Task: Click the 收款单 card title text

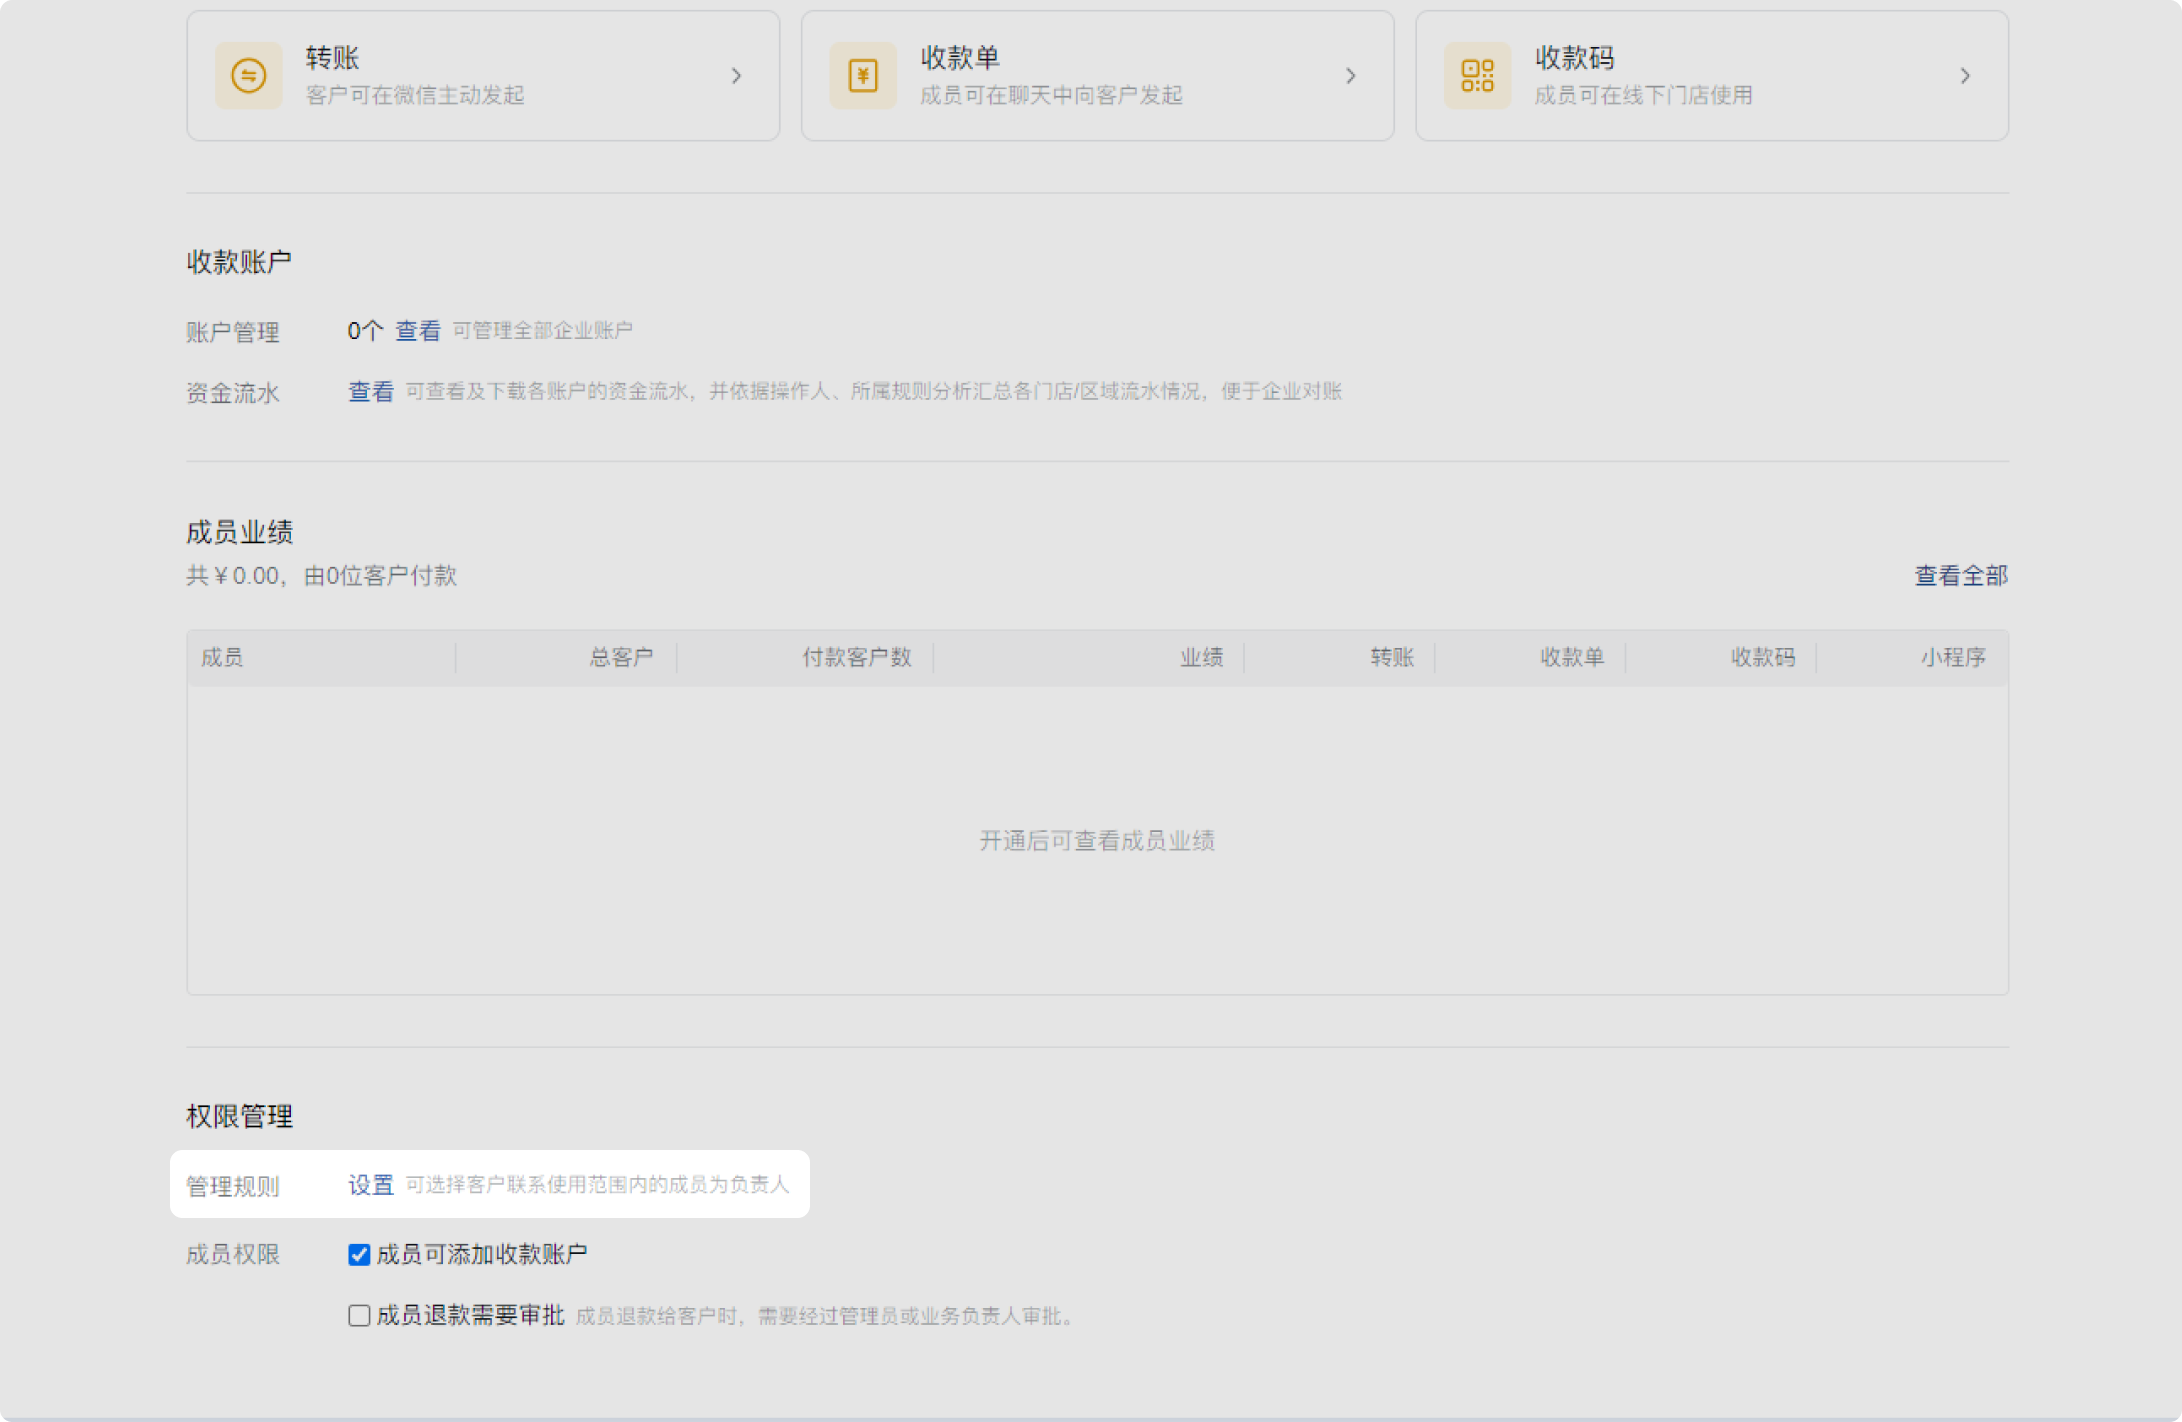Action: pyautogui.click(x=959, y=58)
